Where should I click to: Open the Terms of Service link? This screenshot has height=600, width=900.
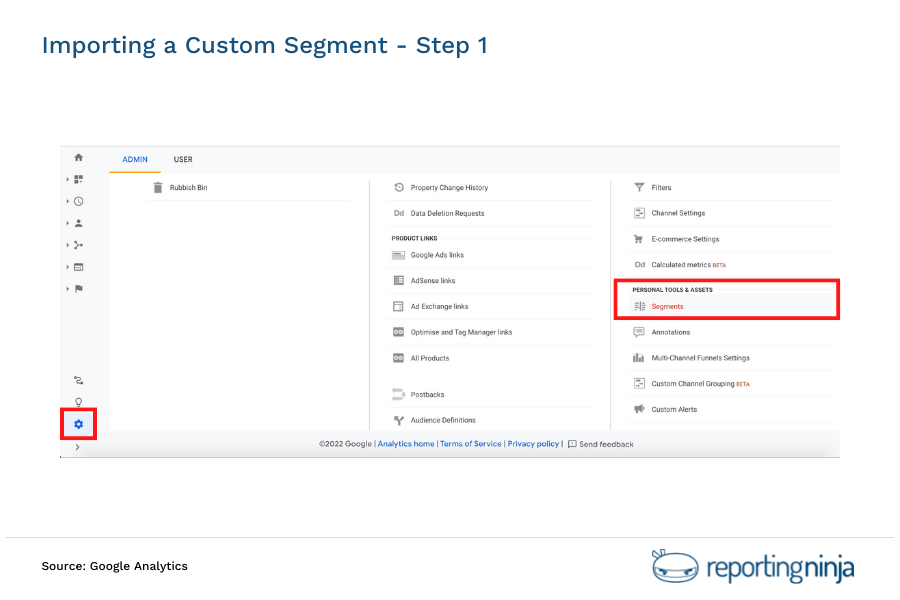(470, 444)
